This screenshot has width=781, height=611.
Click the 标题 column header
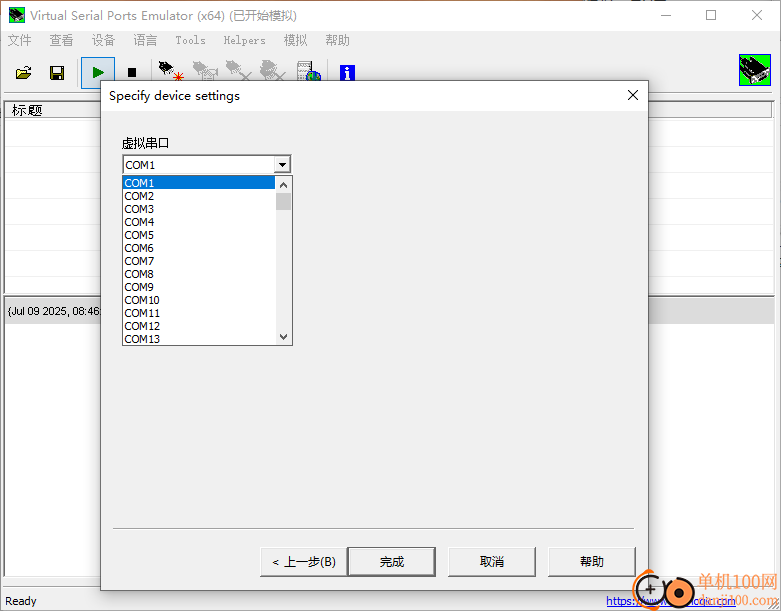pyautogui.click(x=52, y=110)
